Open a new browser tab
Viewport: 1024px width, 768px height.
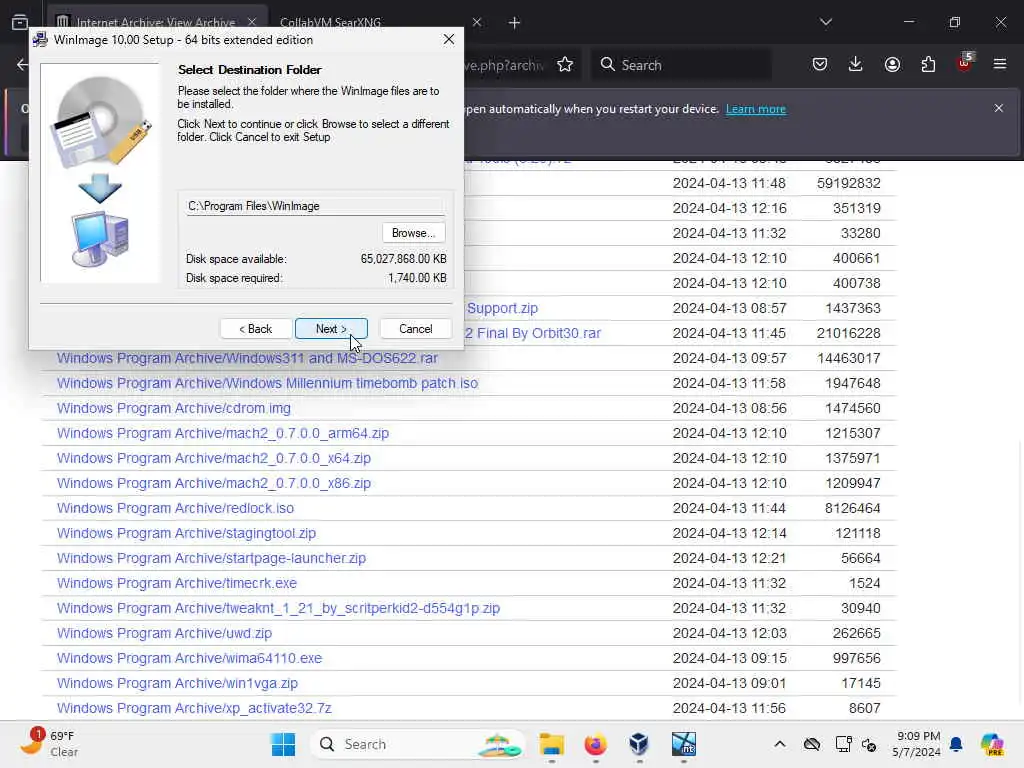515,23
